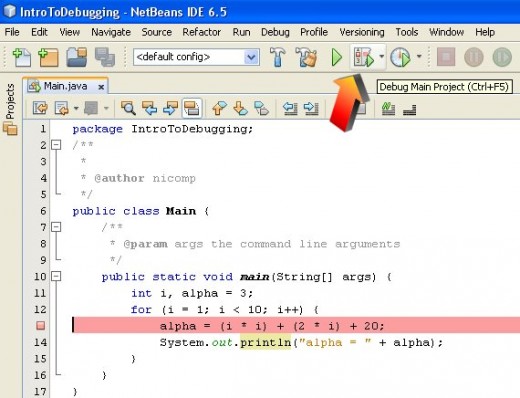Viewport: 520px width, 398px height.
Task: Toggle bookmark using editor toolbar icon
Action: click(x=261, y=108)
